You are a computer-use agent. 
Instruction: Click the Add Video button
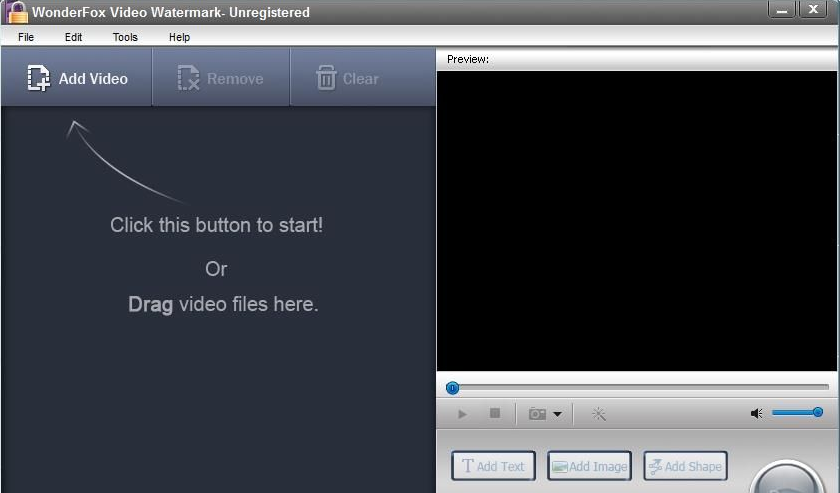(77, 78)
